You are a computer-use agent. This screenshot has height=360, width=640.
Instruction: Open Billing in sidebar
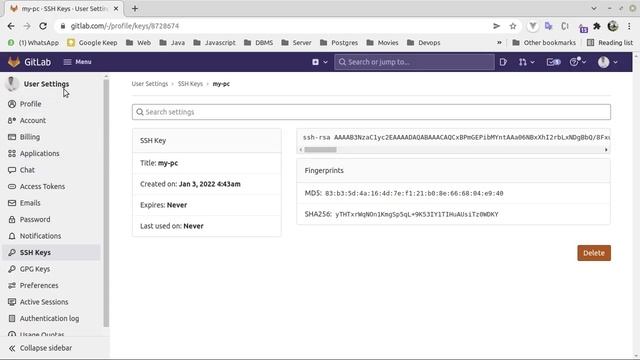[30, 137]
